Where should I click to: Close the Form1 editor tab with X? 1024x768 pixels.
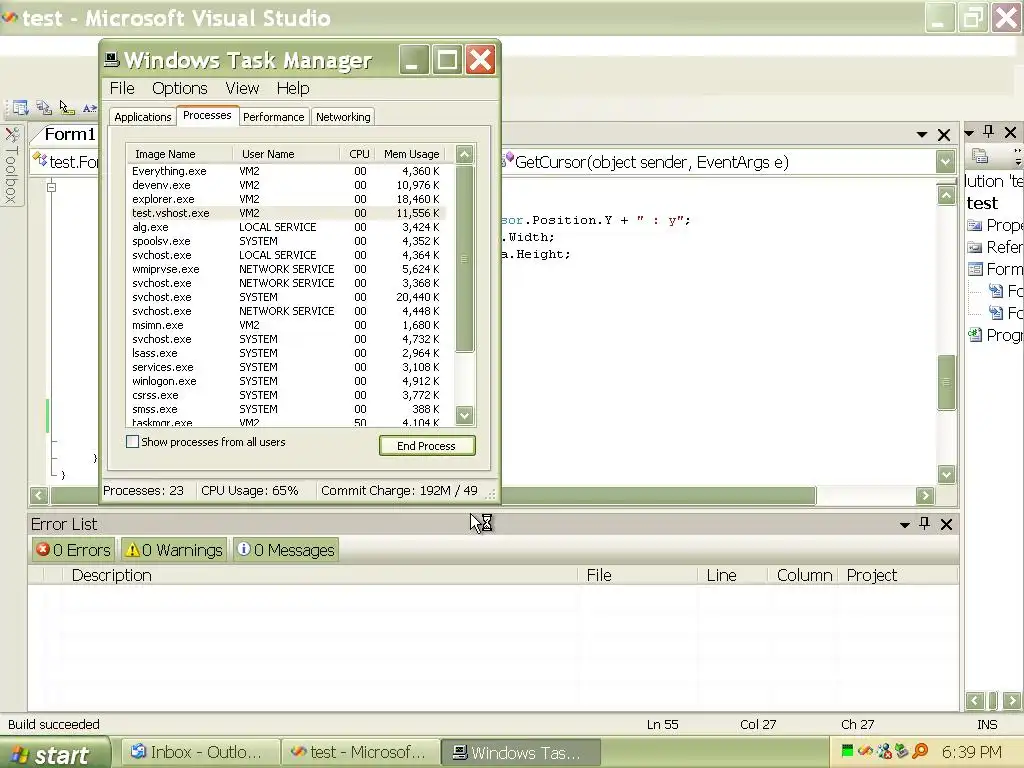(944, 135)
